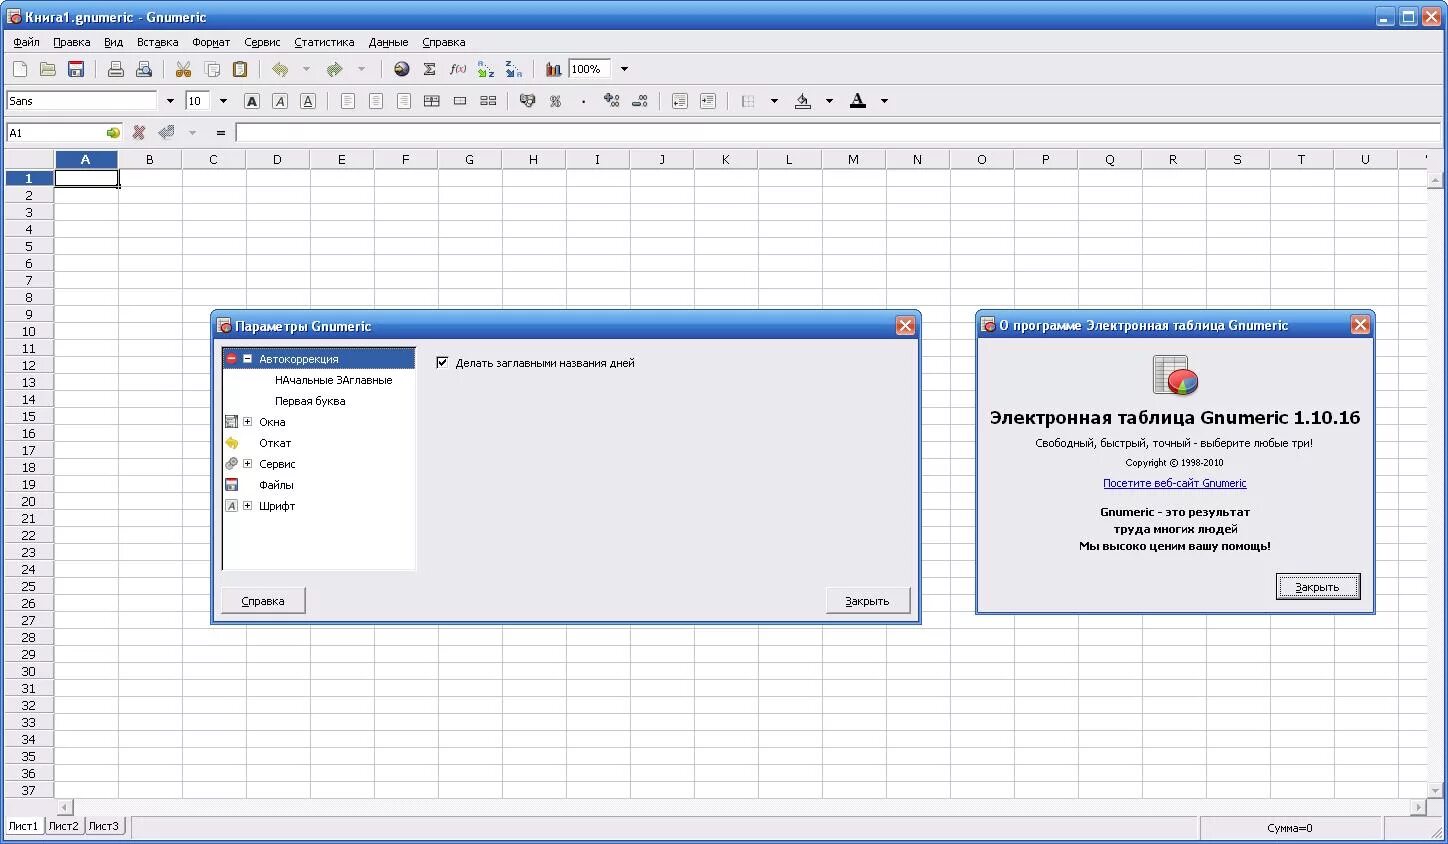Select 'Откат' in the preferences tree

(275, 443)
